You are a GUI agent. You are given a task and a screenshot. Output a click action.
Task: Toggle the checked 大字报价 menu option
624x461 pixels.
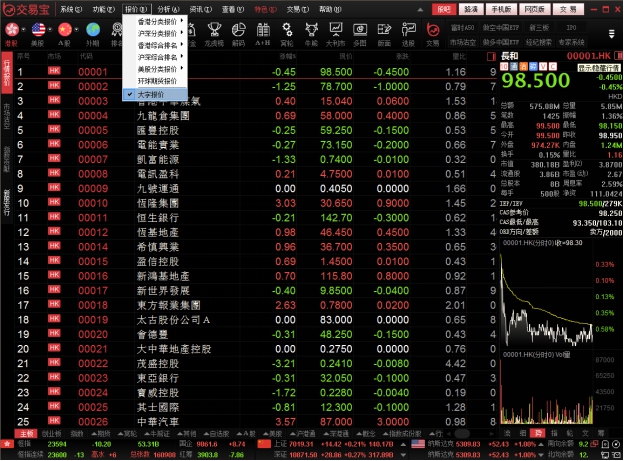pos(151,93)
